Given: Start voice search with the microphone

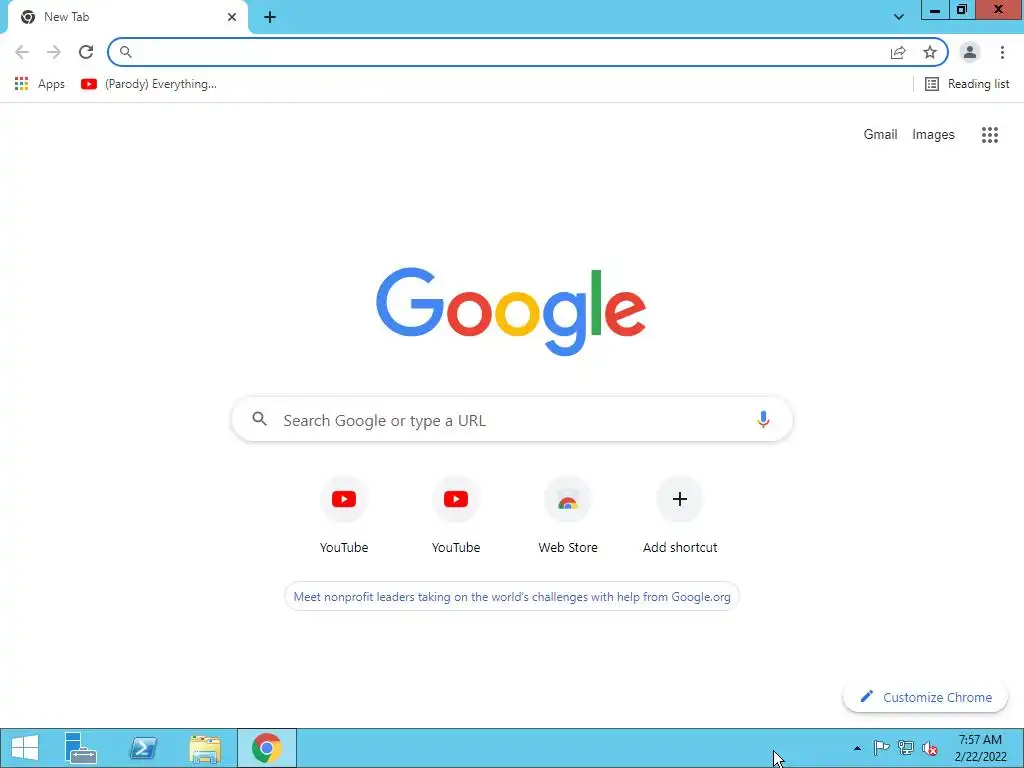Looking at the screenshot, I should [763, 419].
